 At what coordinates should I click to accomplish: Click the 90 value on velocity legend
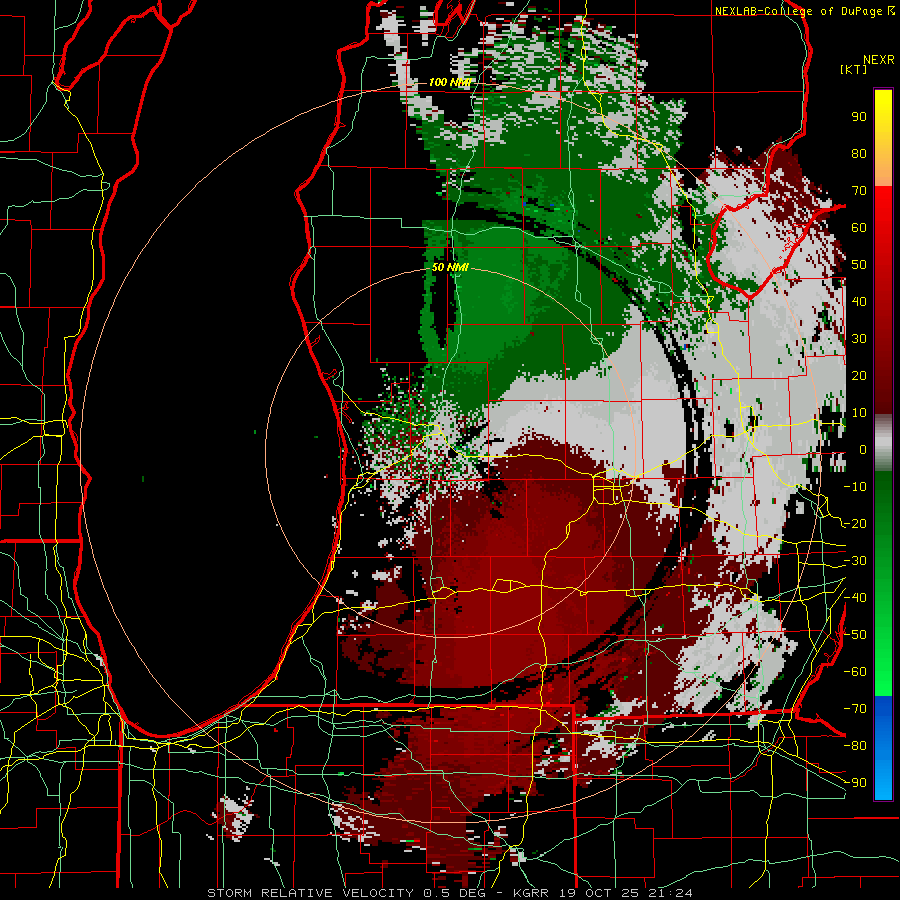click(x=859, y=117)
